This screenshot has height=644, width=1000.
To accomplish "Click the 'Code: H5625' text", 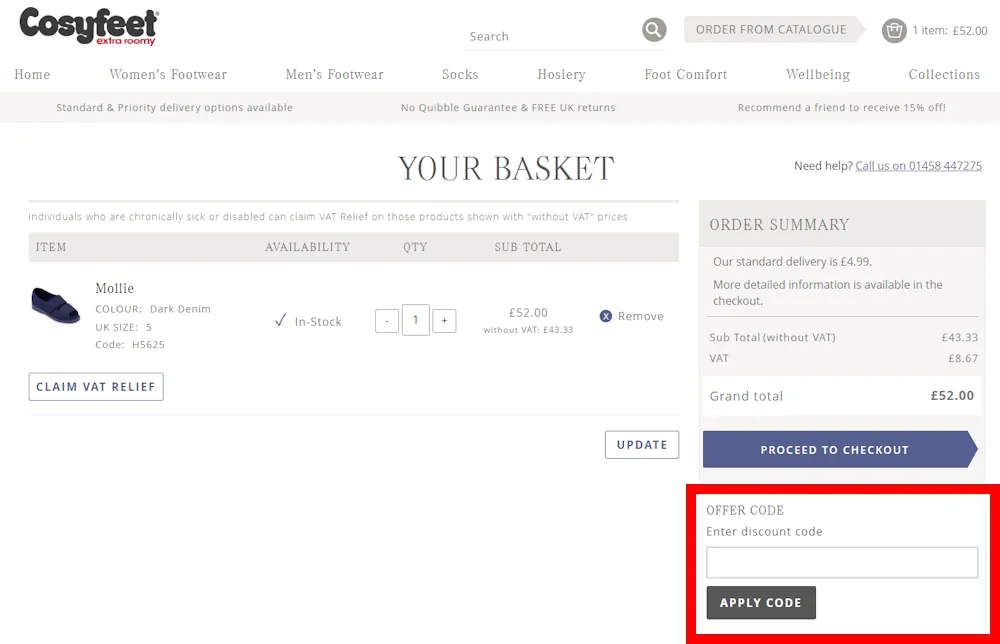I will pos(130,344).
